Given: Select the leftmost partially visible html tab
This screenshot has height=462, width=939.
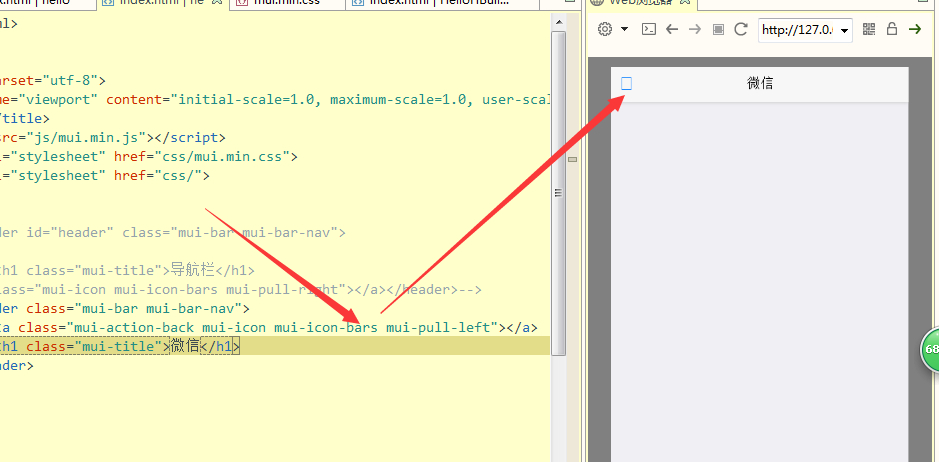Looking at the screenshot, I should [x=47, y=3].
